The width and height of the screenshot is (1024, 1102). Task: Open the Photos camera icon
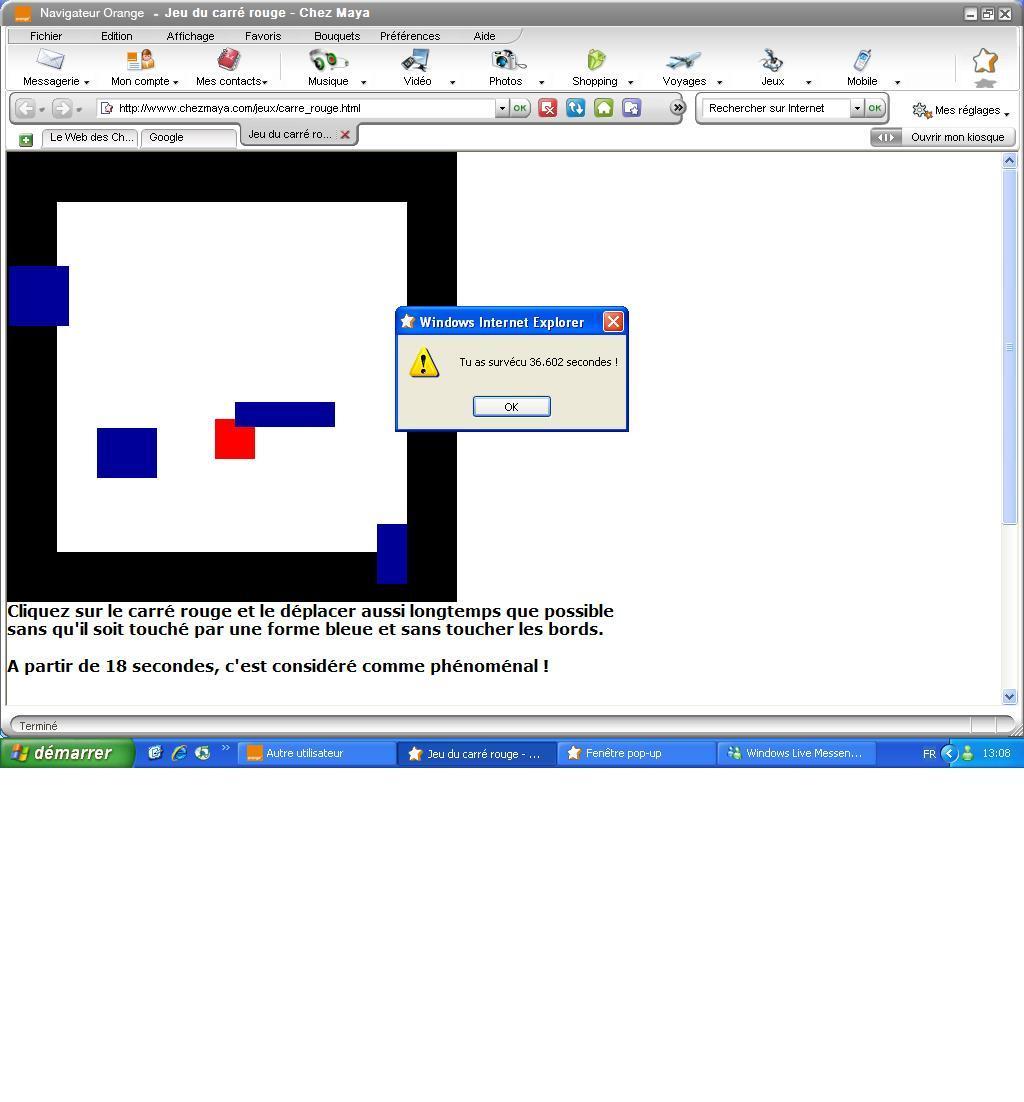pyautogui.click(x=507, y=60)
